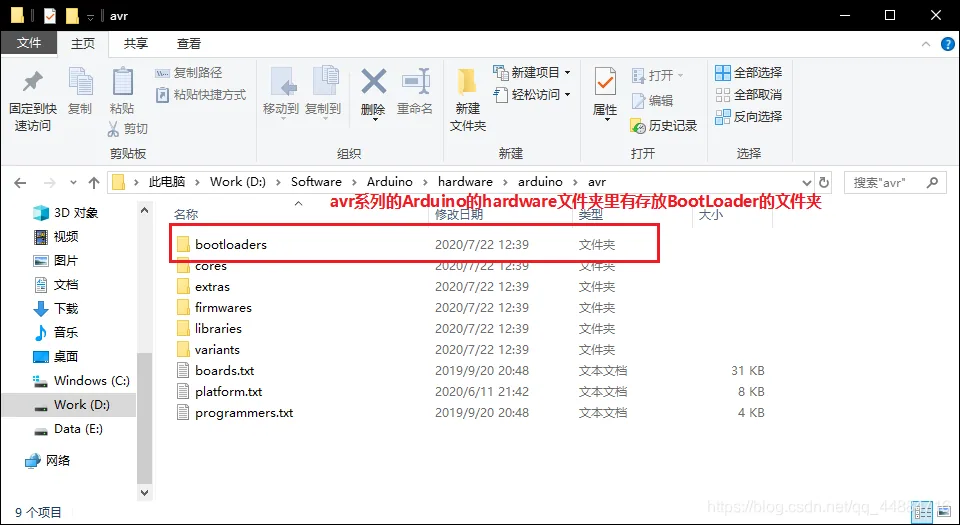960x525 pixels.
Task: Sort by the Name (名称) column header
Action: pos(186,215)
